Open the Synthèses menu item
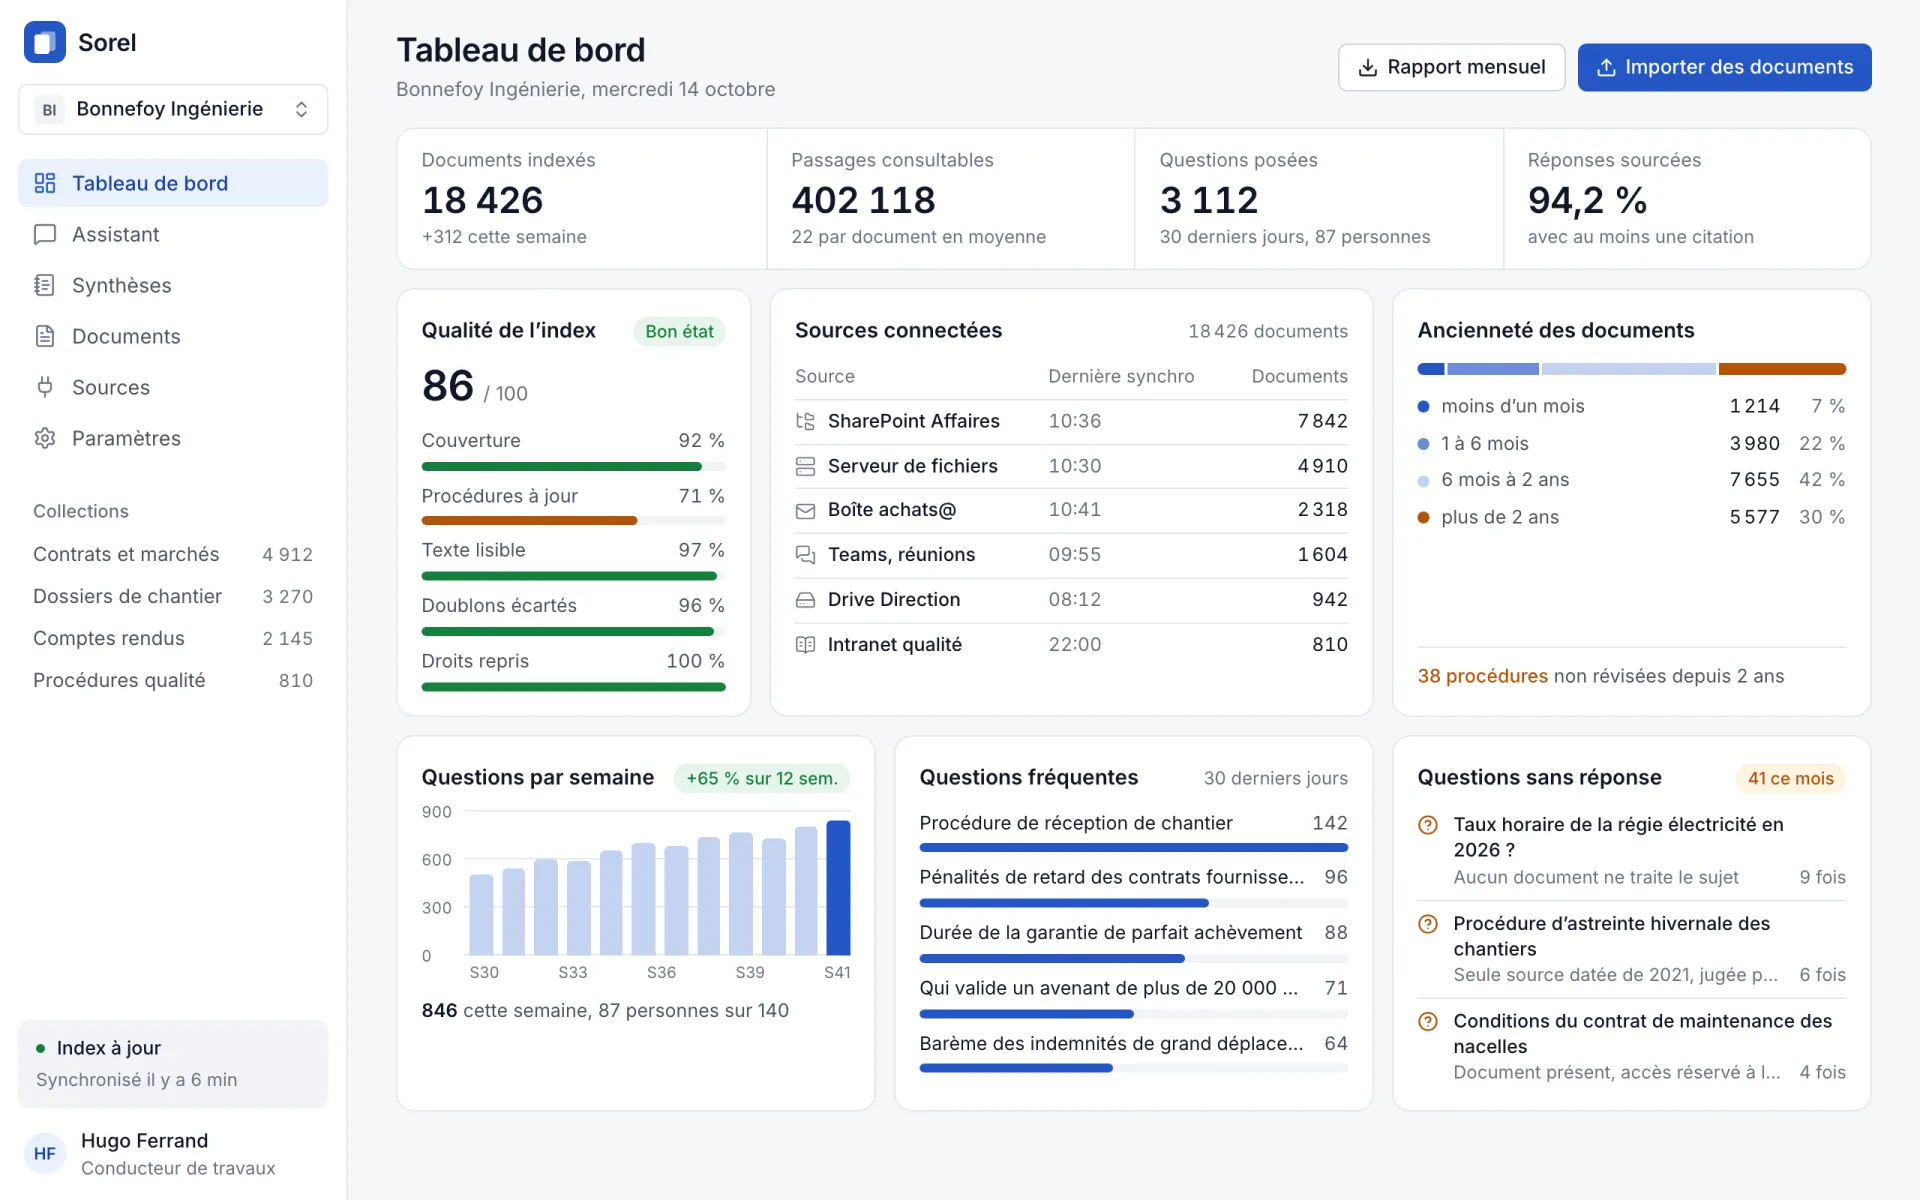 173,285
